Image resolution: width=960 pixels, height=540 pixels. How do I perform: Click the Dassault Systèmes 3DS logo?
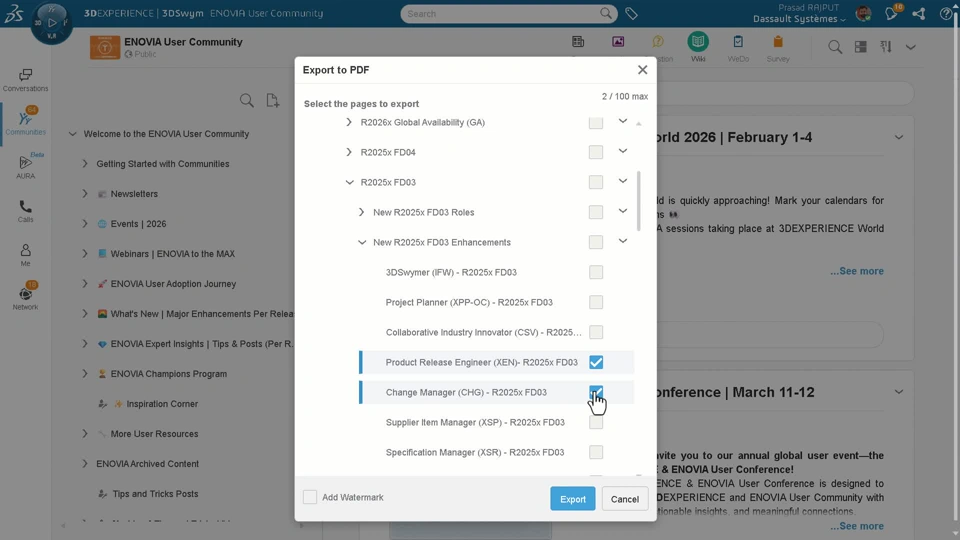tap(13, 13)
